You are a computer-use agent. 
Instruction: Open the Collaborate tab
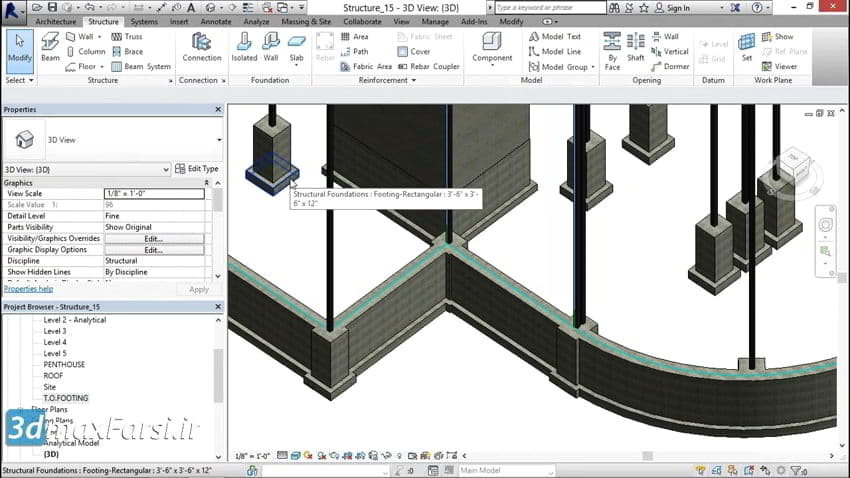362,22
